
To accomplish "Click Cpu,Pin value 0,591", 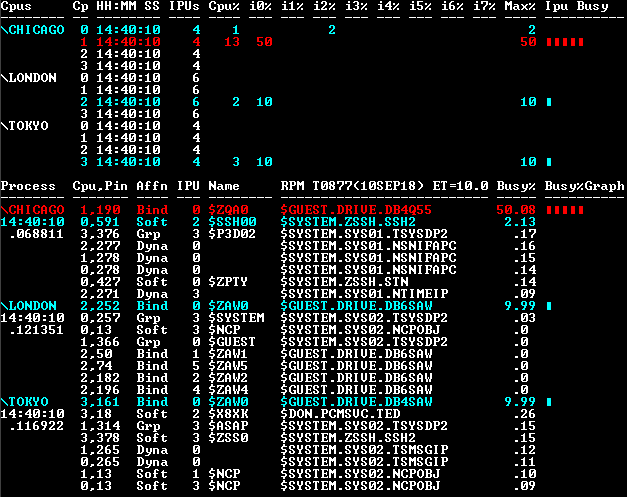I will [x=100, y=222].
